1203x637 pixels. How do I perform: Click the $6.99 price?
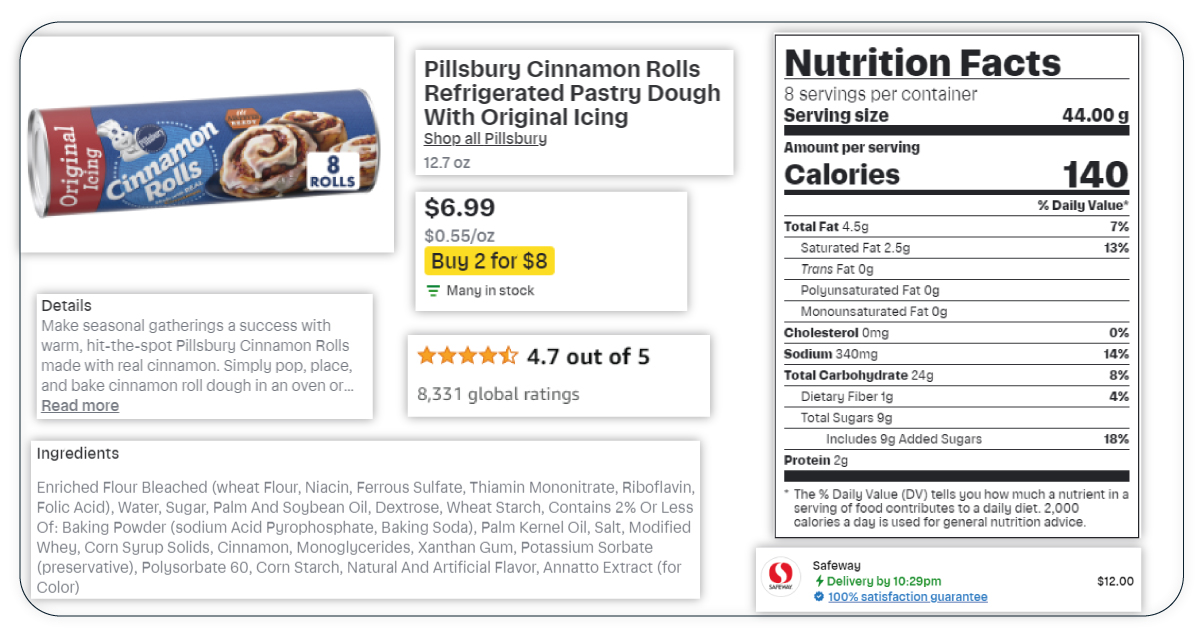(x=459, y=208)
